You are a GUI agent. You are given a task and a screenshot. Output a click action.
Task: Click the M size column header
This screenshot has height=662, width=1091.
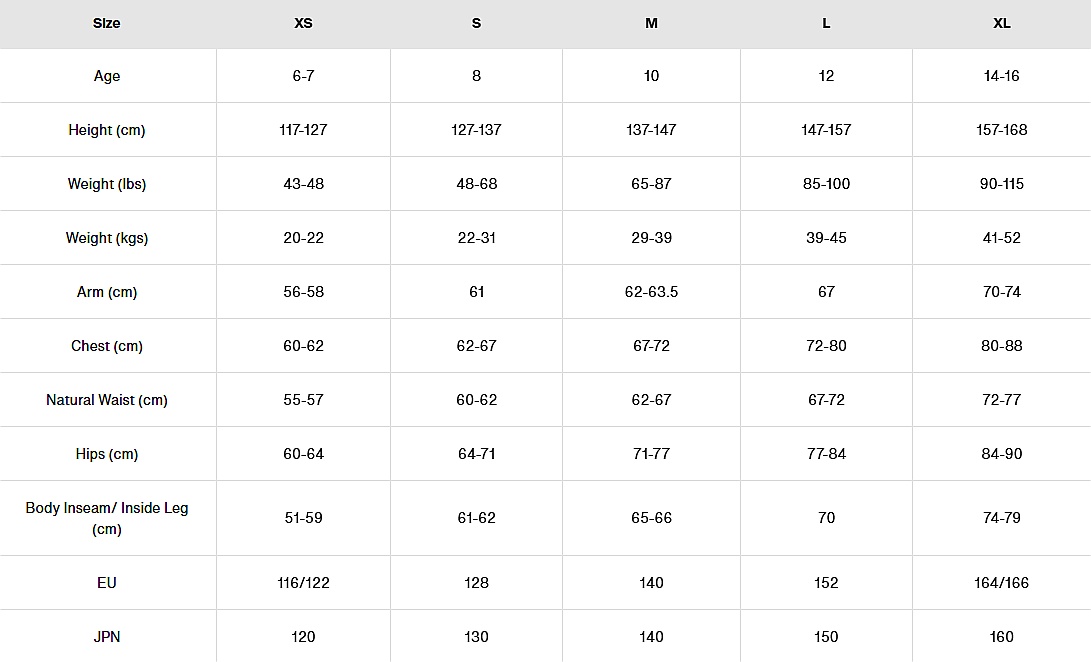tap(651, 23)
